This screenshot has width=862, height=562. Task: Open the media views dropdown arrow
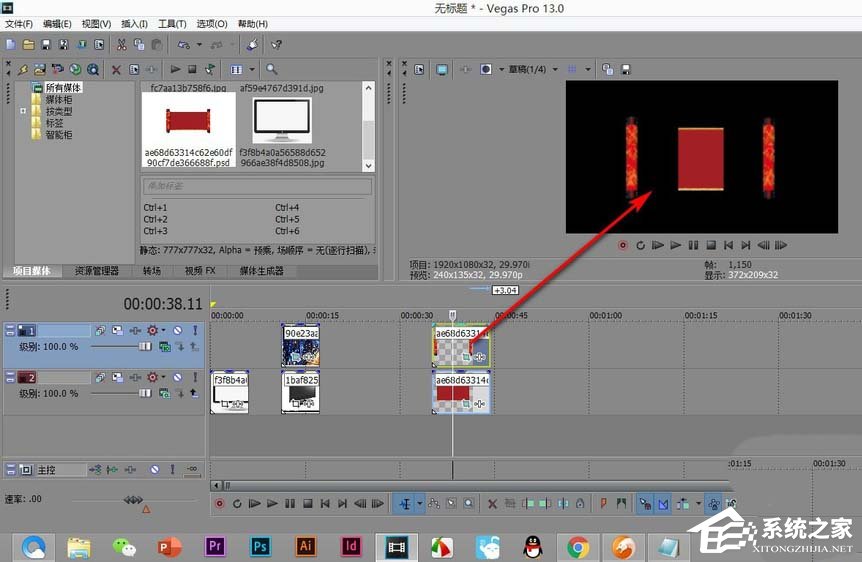tap(250, 70)
